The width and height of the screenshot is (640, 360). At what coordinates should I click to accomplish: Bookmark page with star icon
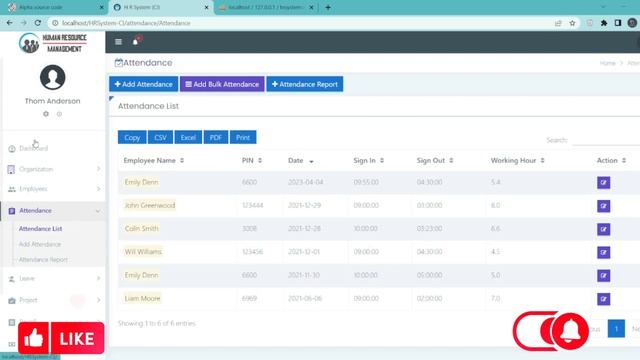point(572,23)
